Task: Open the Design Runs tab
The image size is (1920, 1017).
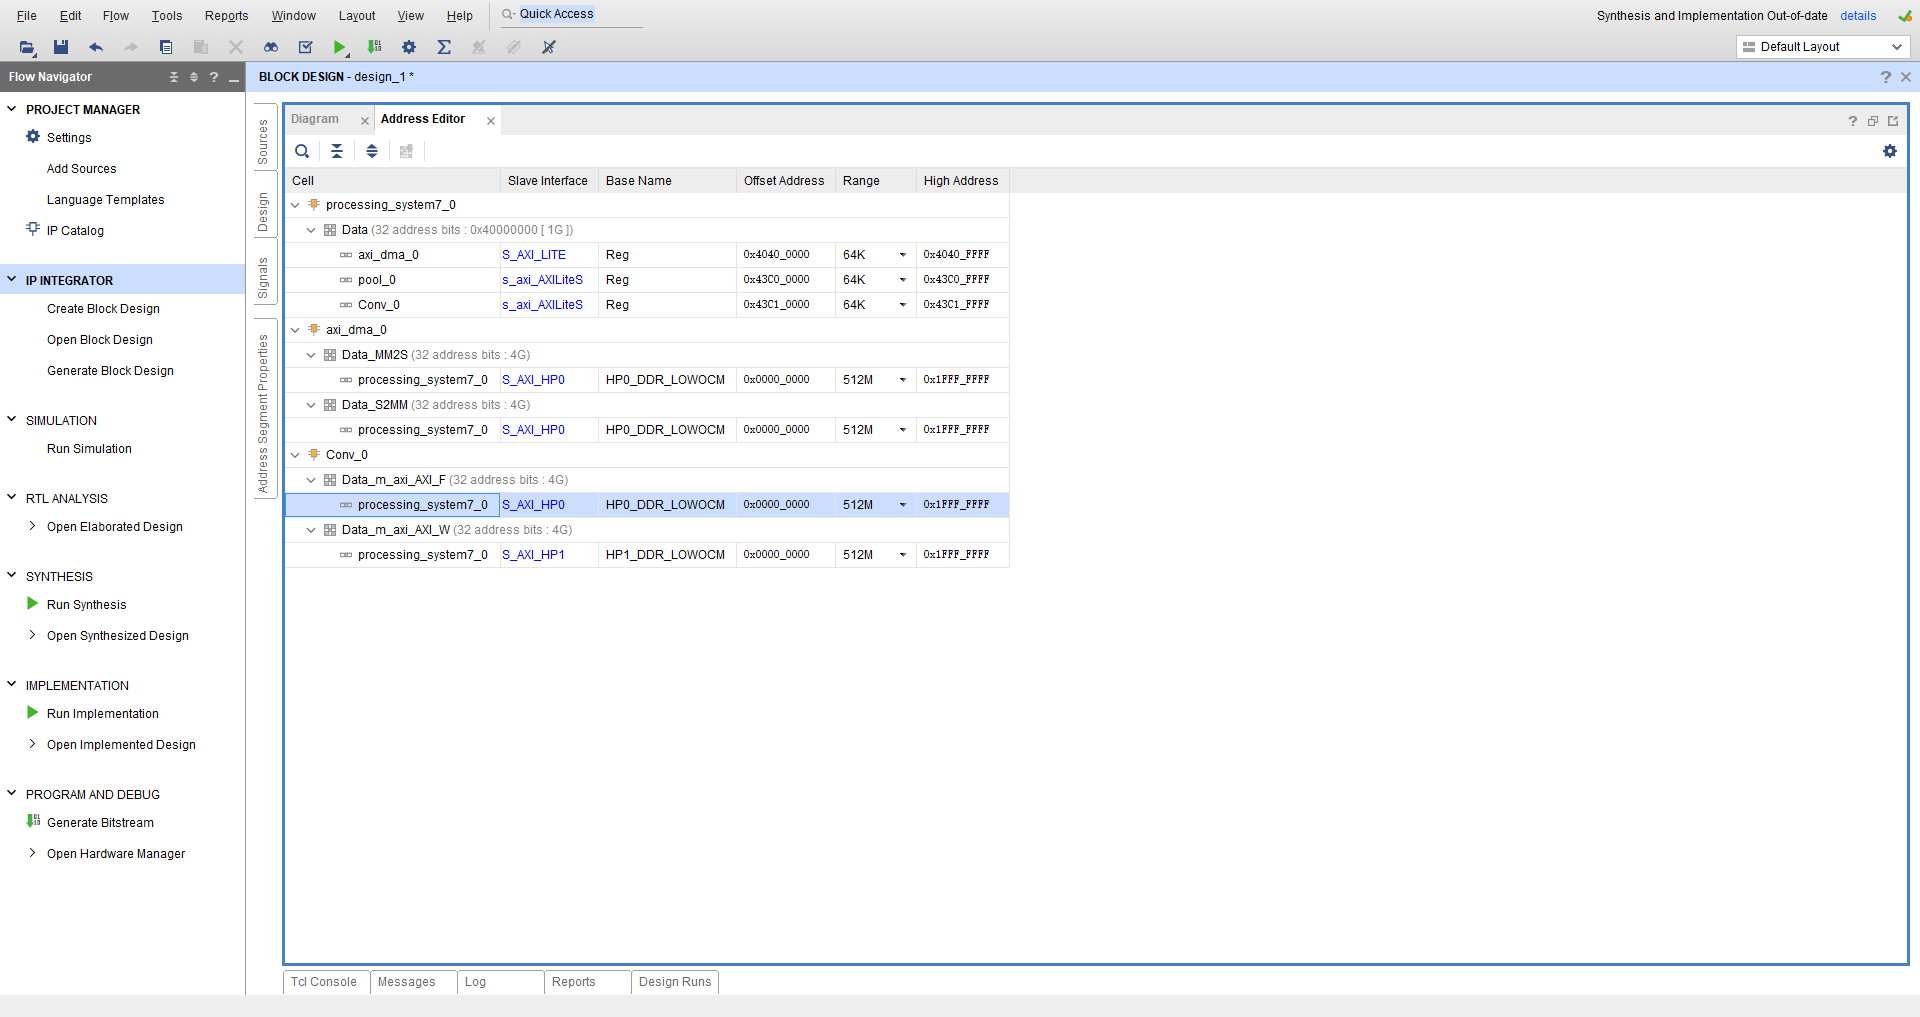Action: 675,982
